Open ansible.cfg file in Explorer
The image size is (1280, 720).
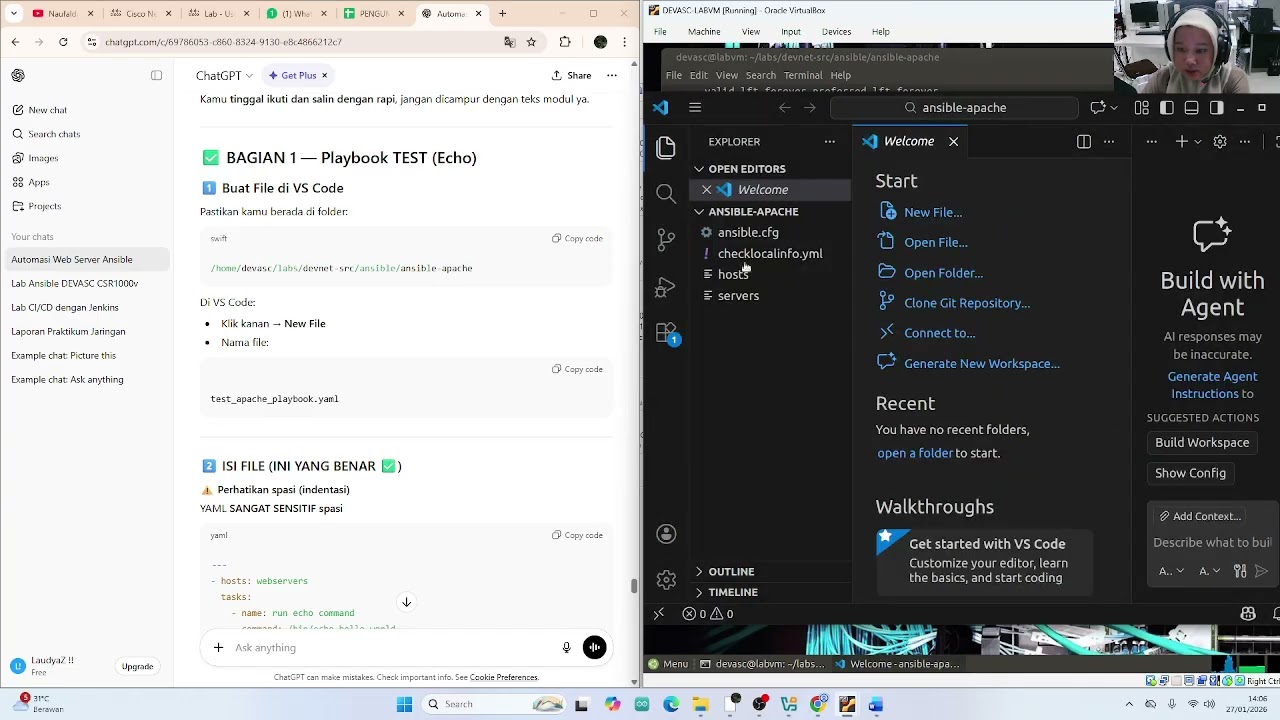(x=748, y=233)
